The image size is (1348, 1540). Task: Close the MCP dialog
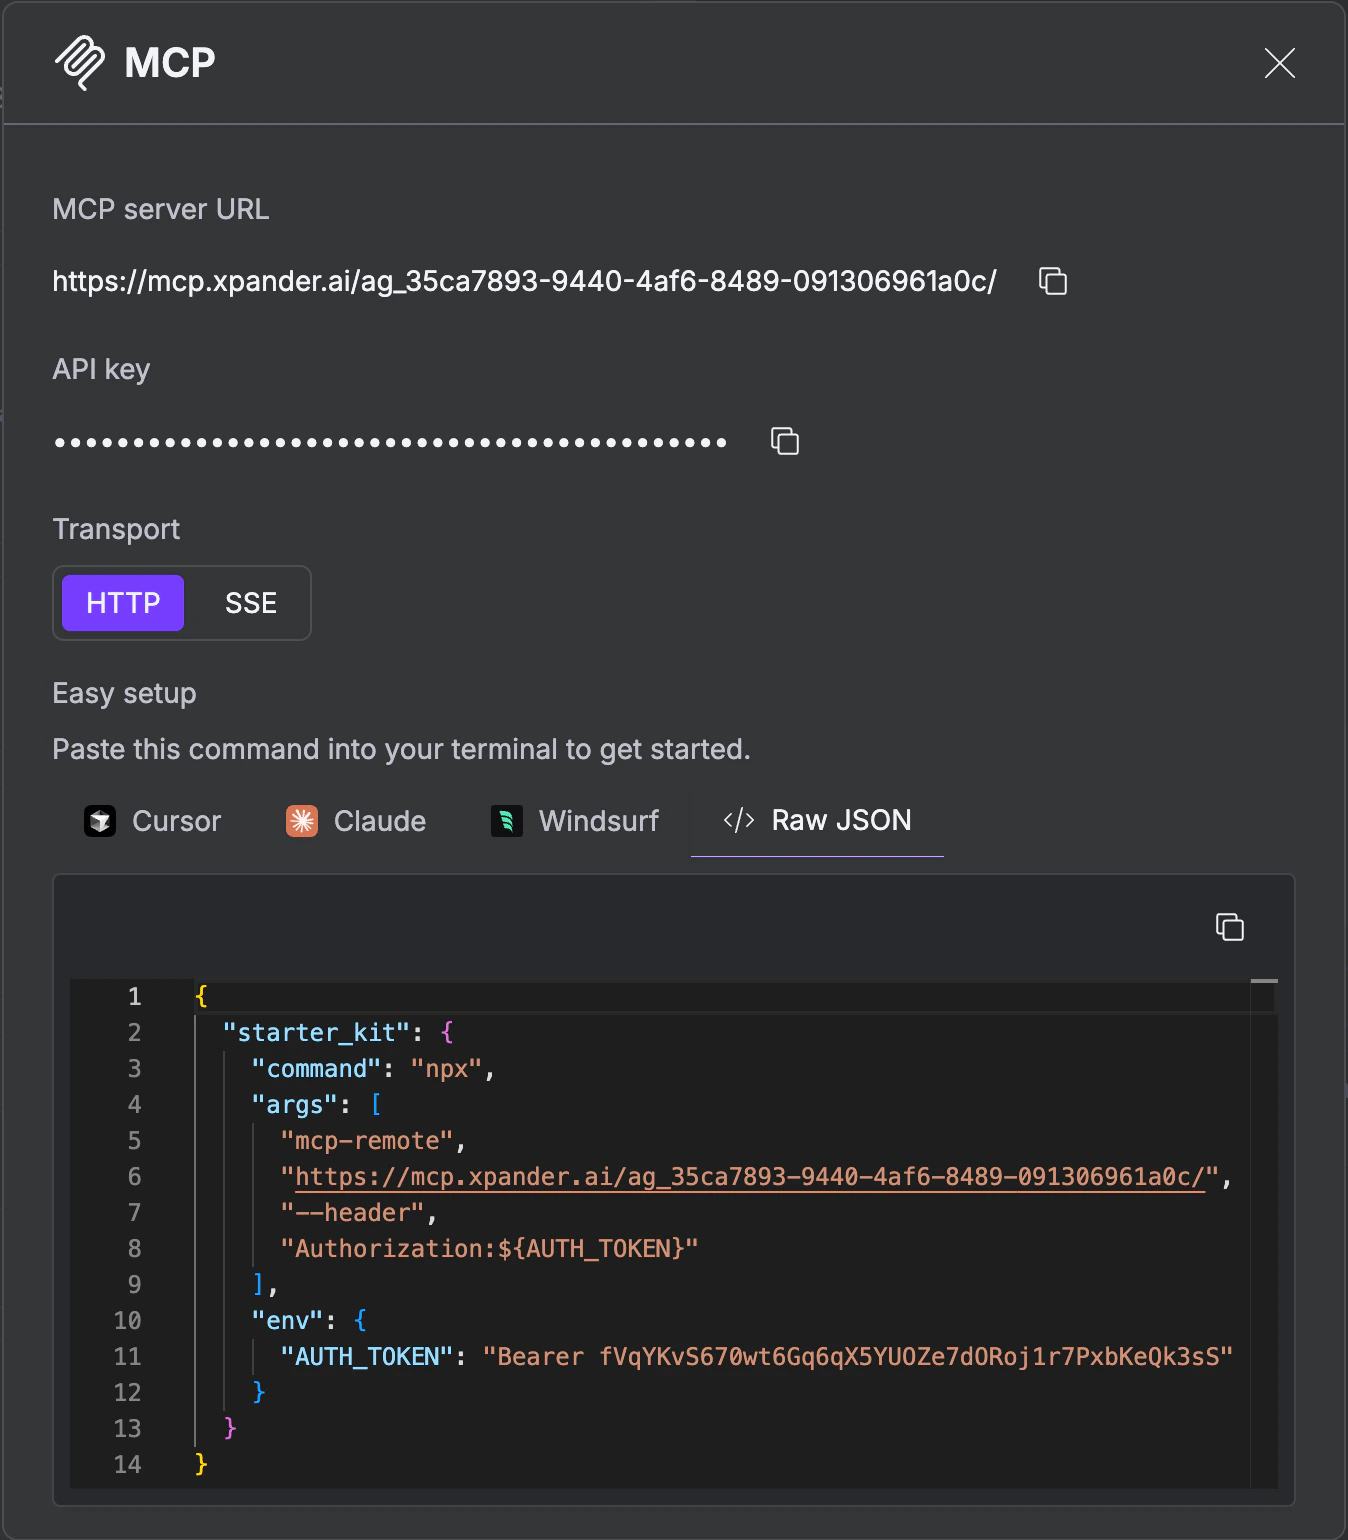1280,63
